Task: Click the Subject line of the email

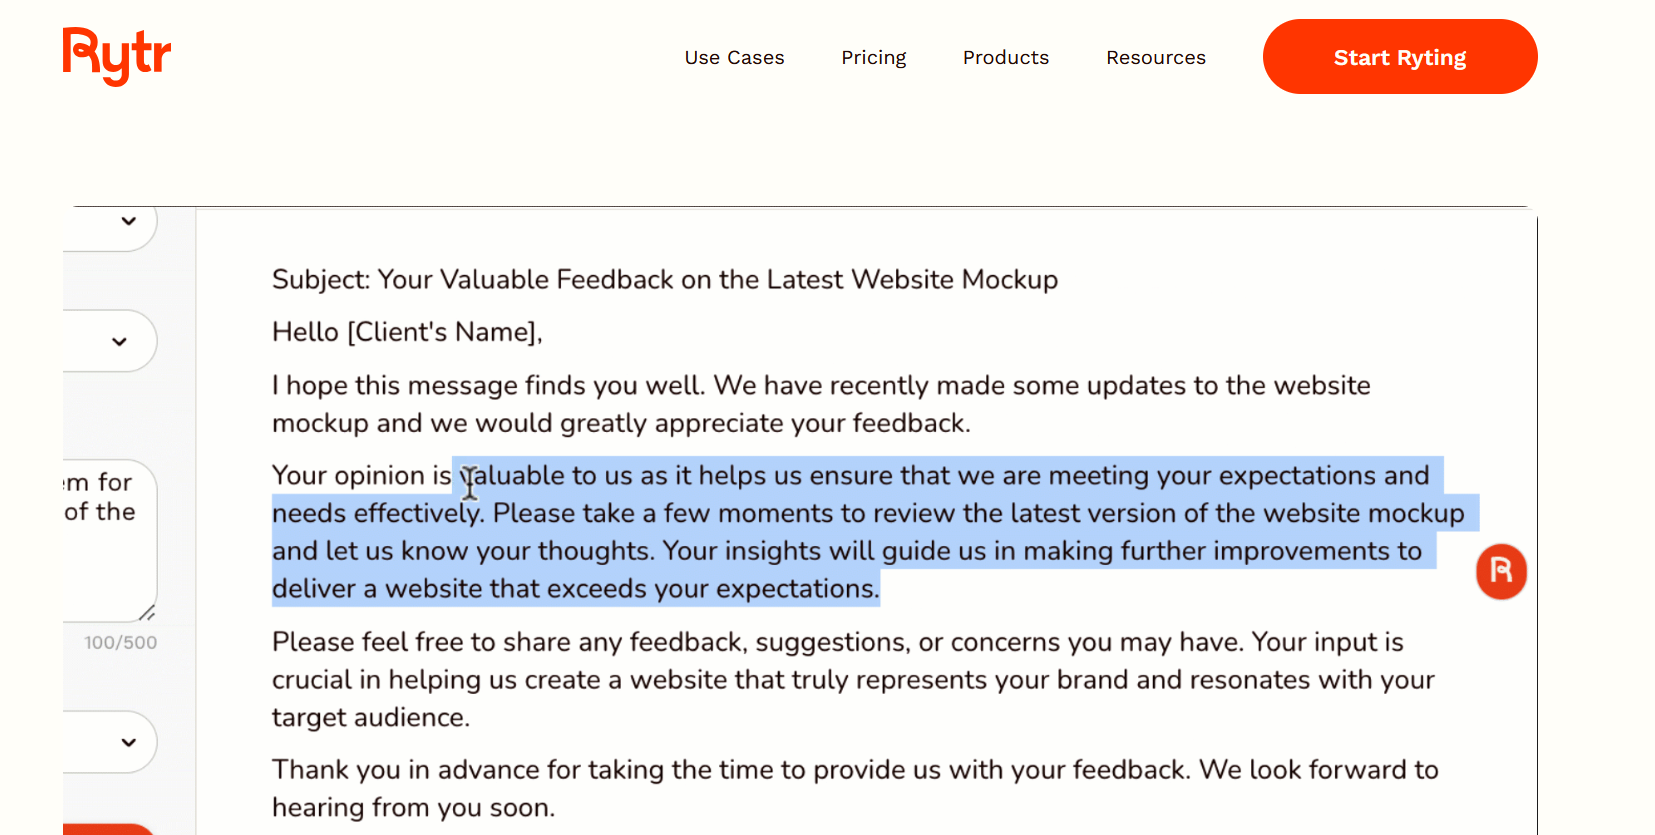Action: pos(664,280)
